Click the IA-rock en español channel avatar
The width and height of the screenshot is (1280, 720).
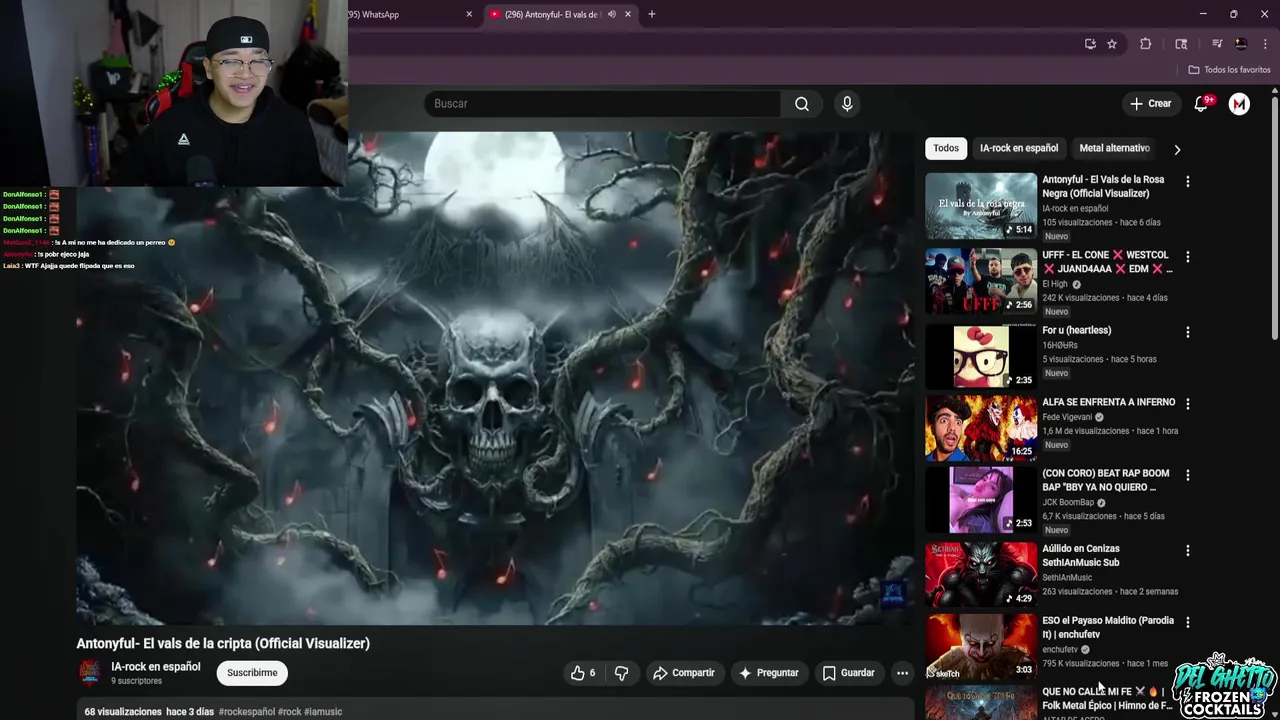click(90, 673)
